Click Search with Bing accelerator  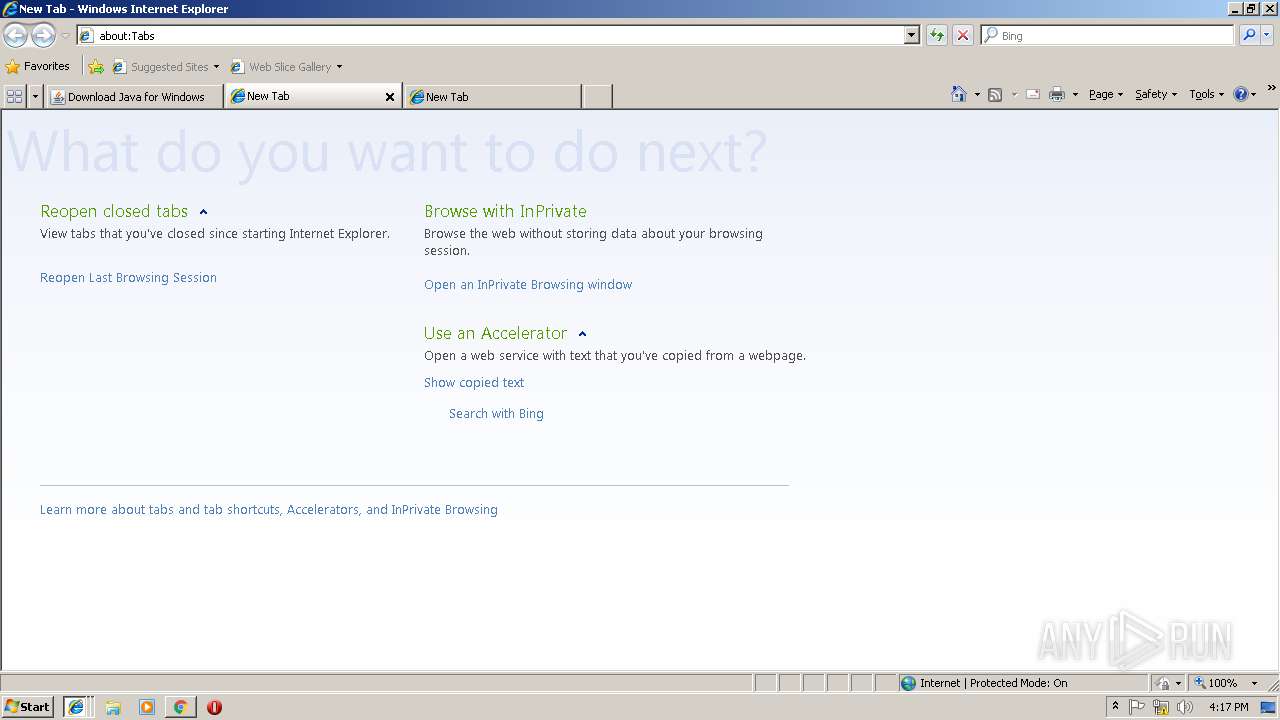tap(496, 414)
